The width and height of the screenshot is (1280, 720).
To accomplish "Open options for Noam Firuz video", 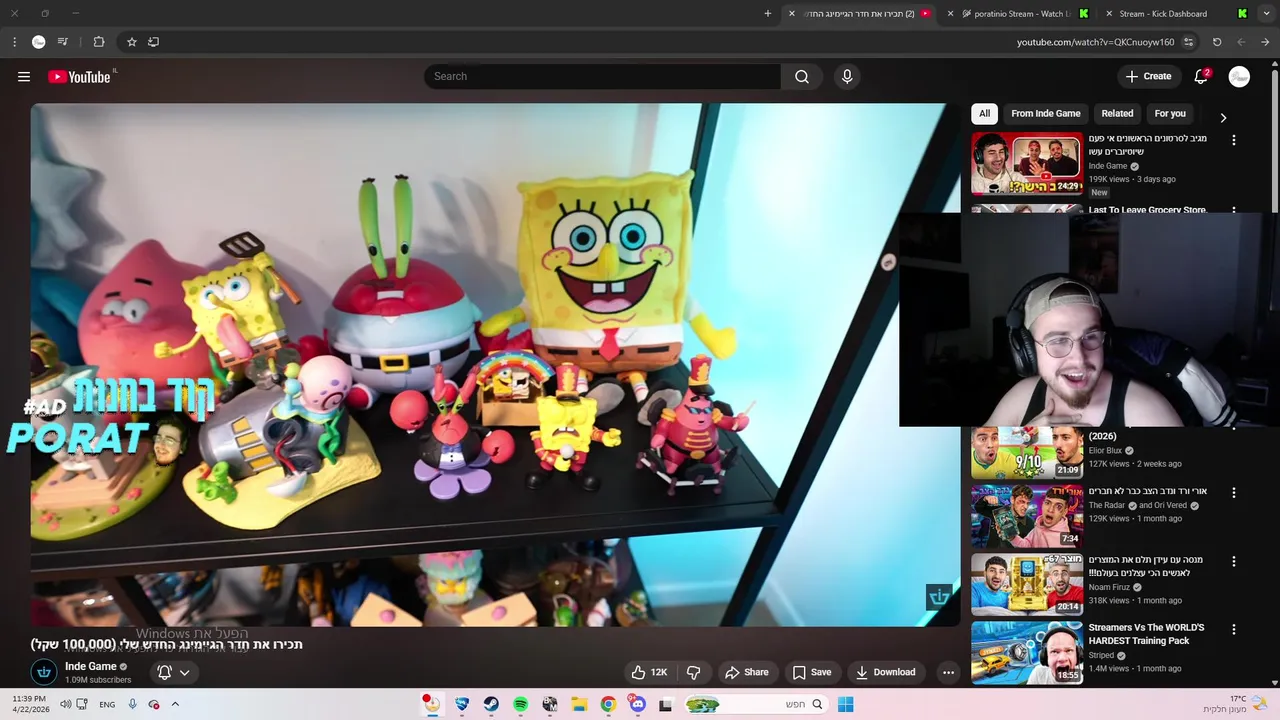I will [1234, 562].
